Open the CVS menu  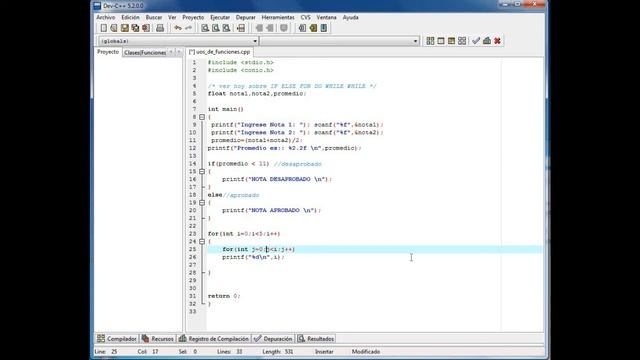coord(306,18)
